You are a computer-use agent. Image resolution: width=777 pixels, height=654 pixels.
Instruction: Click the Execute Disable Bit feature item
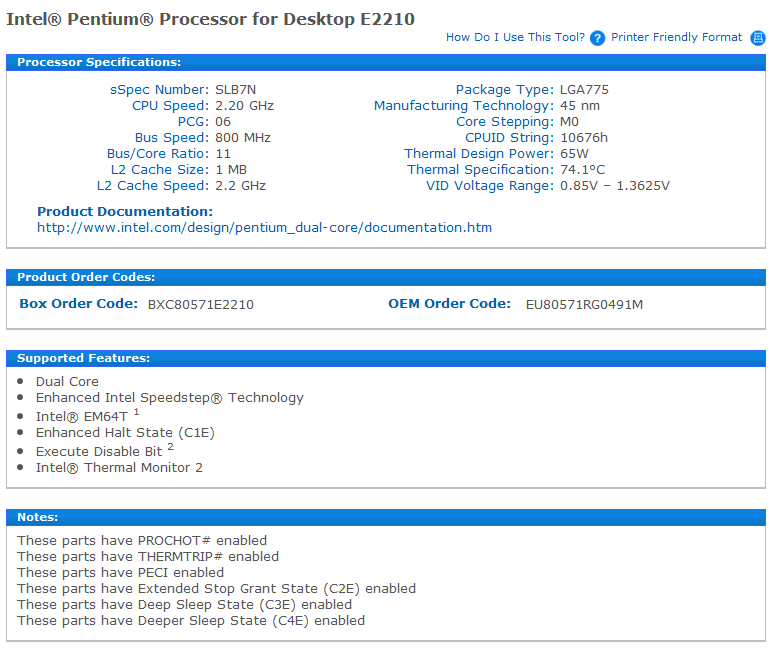(x=99, y=452)
